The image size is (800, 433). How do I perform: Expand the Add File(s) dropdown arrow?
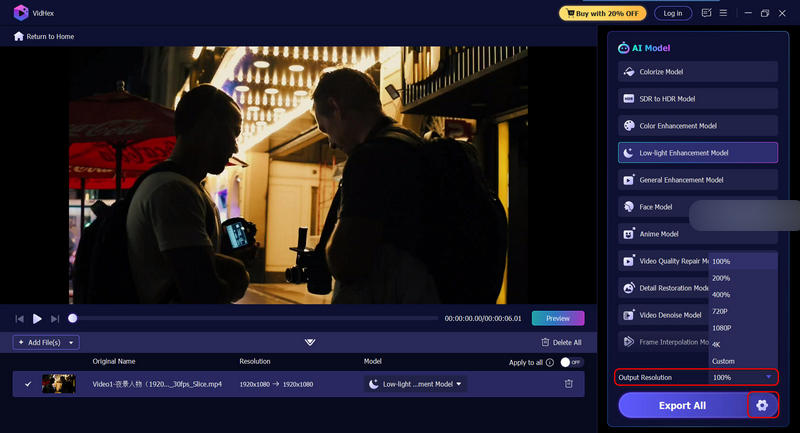point(71,343)
